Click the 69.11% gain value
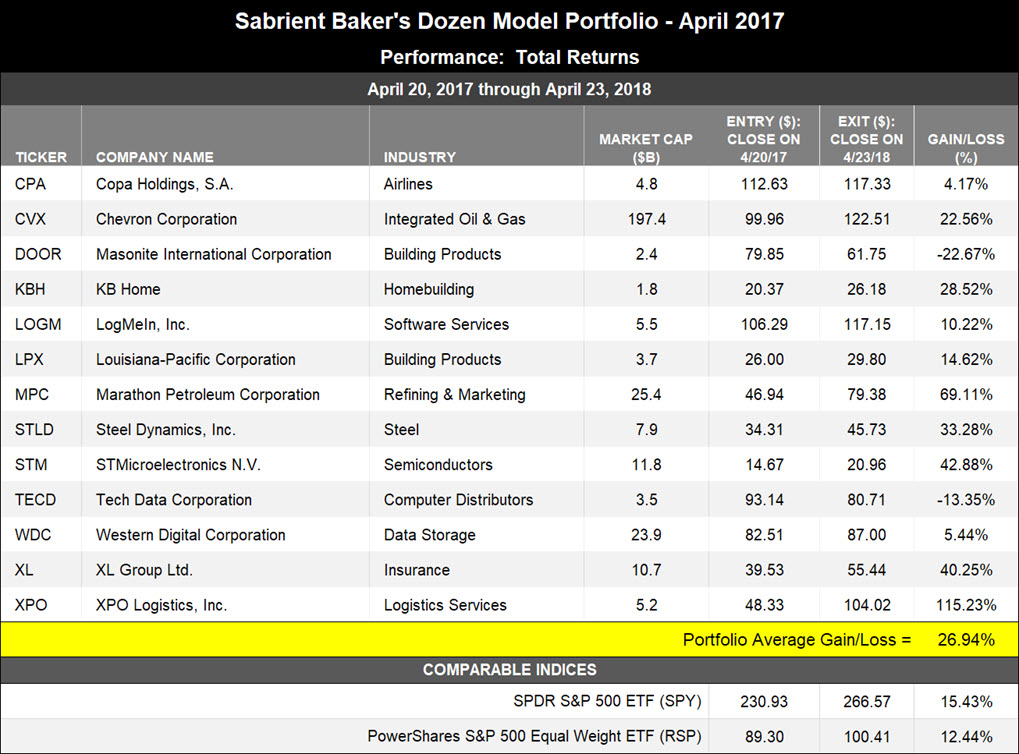This screenshot has height=754, width=1019. (x=966, y=395)
